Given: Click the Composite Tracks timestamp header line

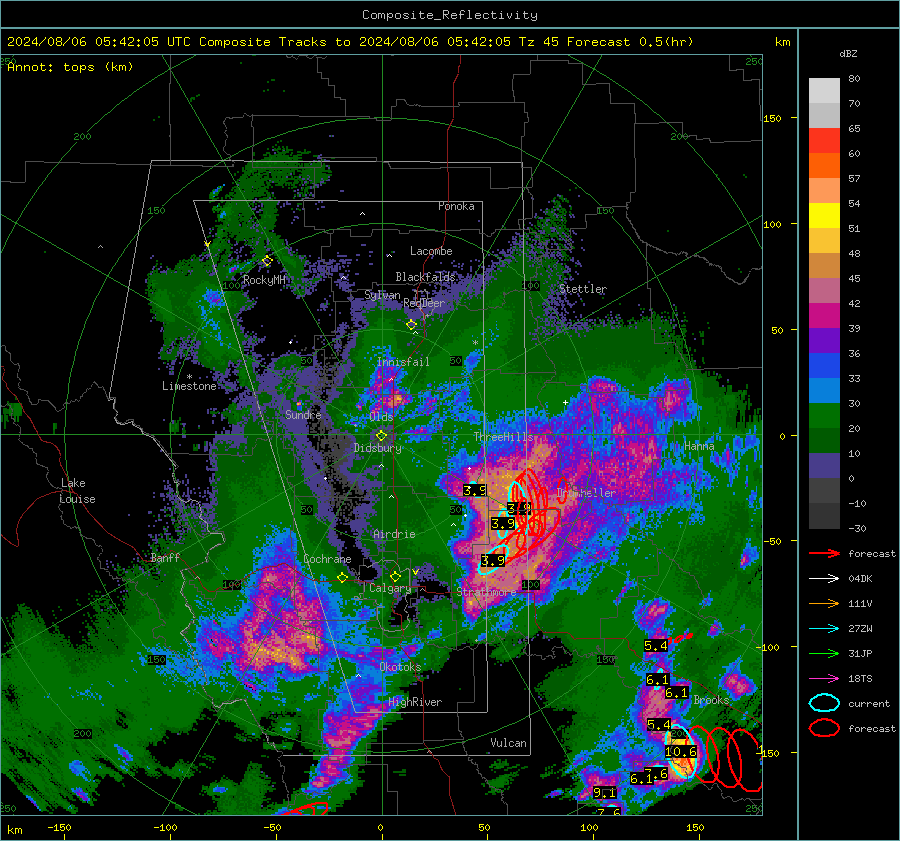Looking at the screenshot, I should [350, 42].
